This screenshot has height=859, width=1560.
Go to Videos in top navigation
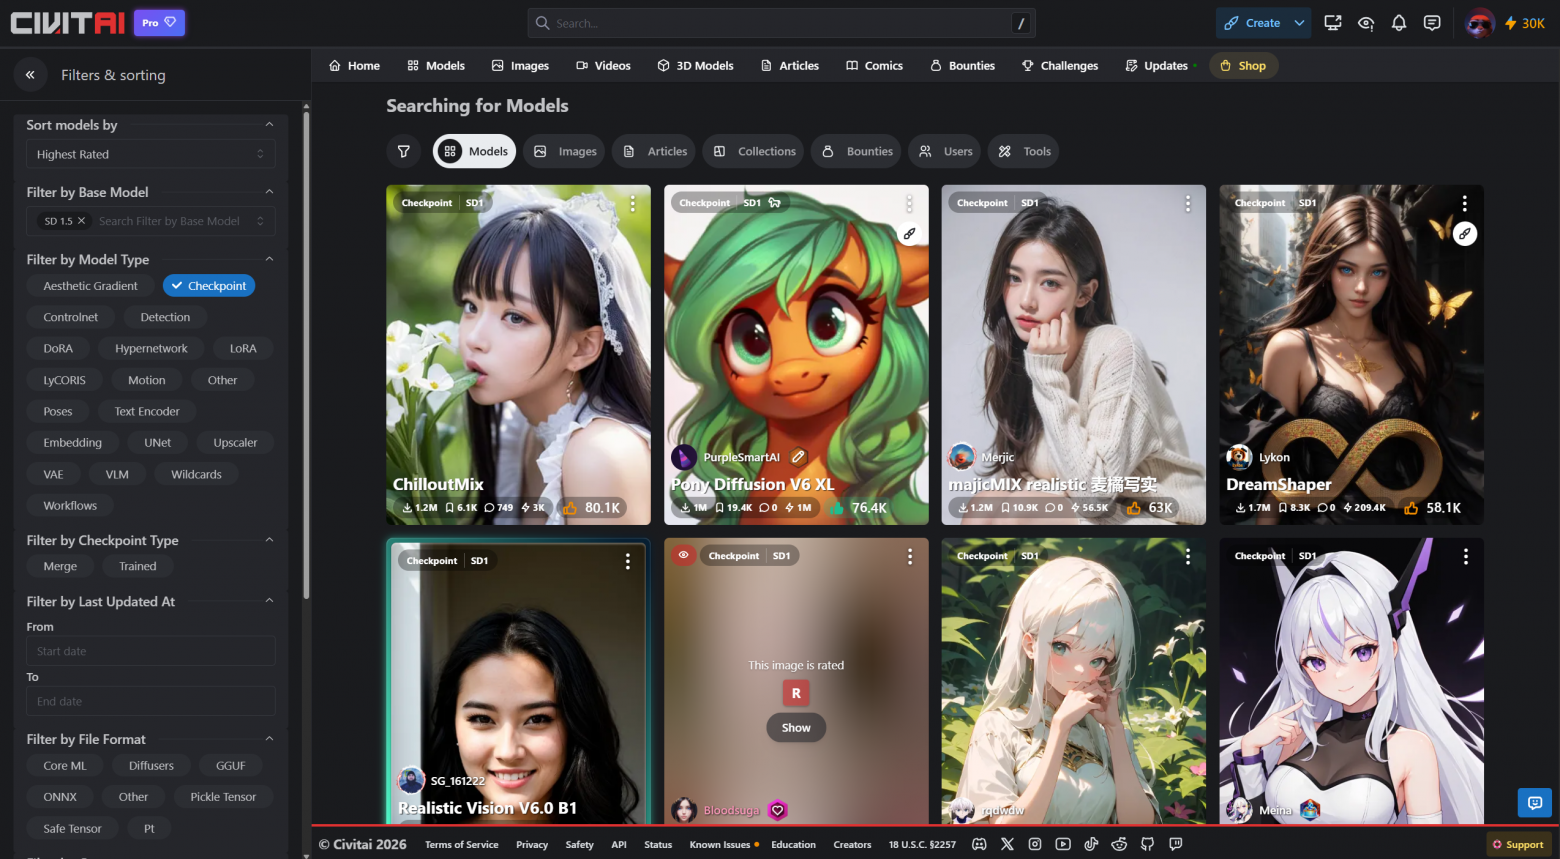tap(603, 66)
